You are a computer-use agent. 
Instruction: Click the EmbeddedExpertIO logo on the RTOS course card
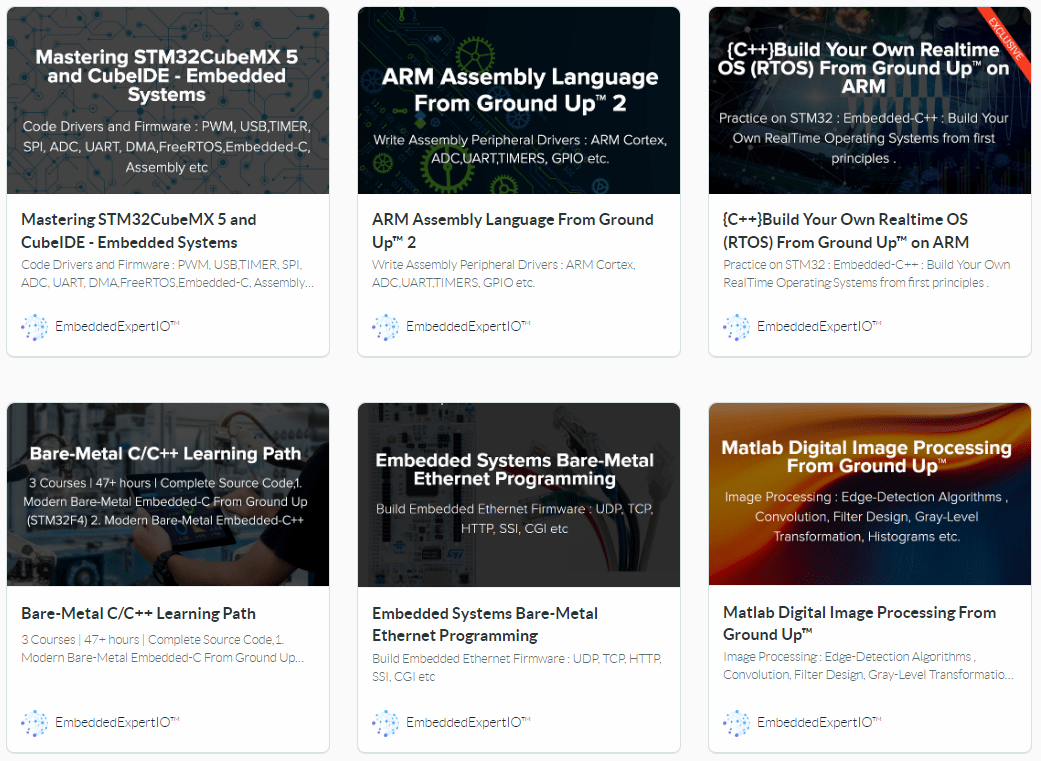(736, 327)
